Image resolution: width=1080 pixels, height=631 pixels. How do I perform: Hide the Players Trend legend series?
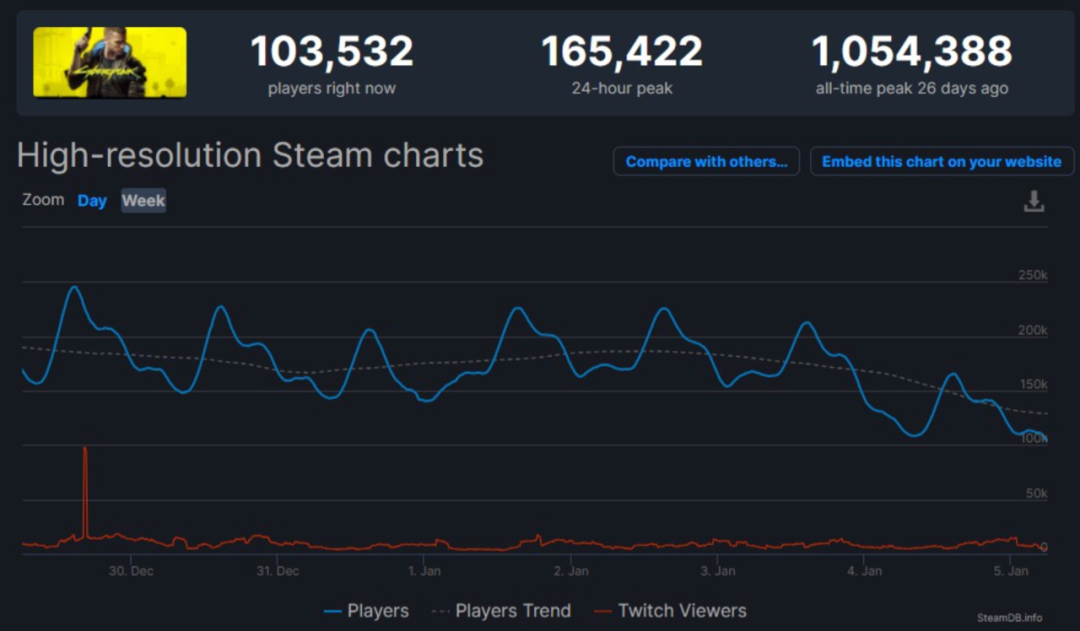coord(500,610)
